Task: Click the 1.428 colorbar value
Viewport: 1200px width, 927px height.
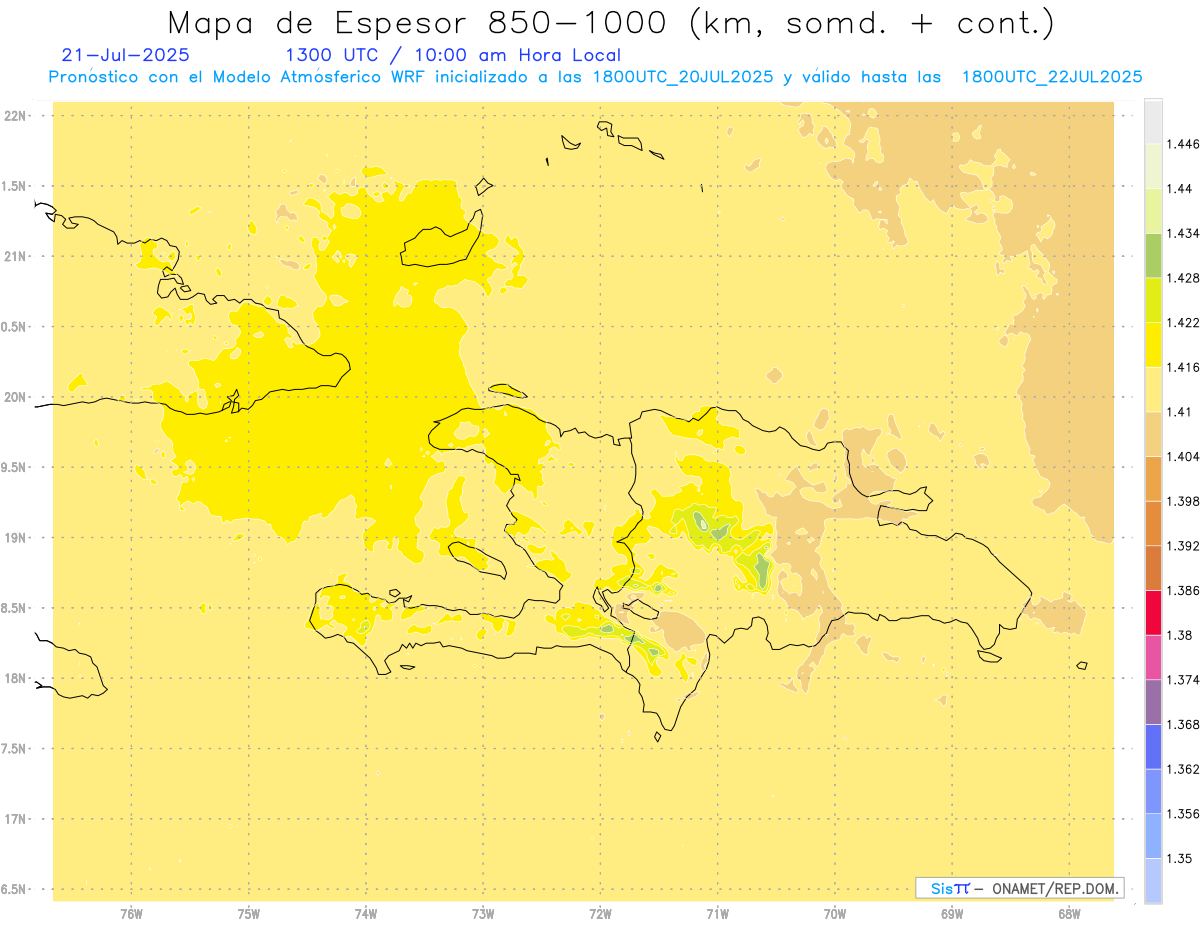Action: pyautogui.click(x=1181, y=278)
